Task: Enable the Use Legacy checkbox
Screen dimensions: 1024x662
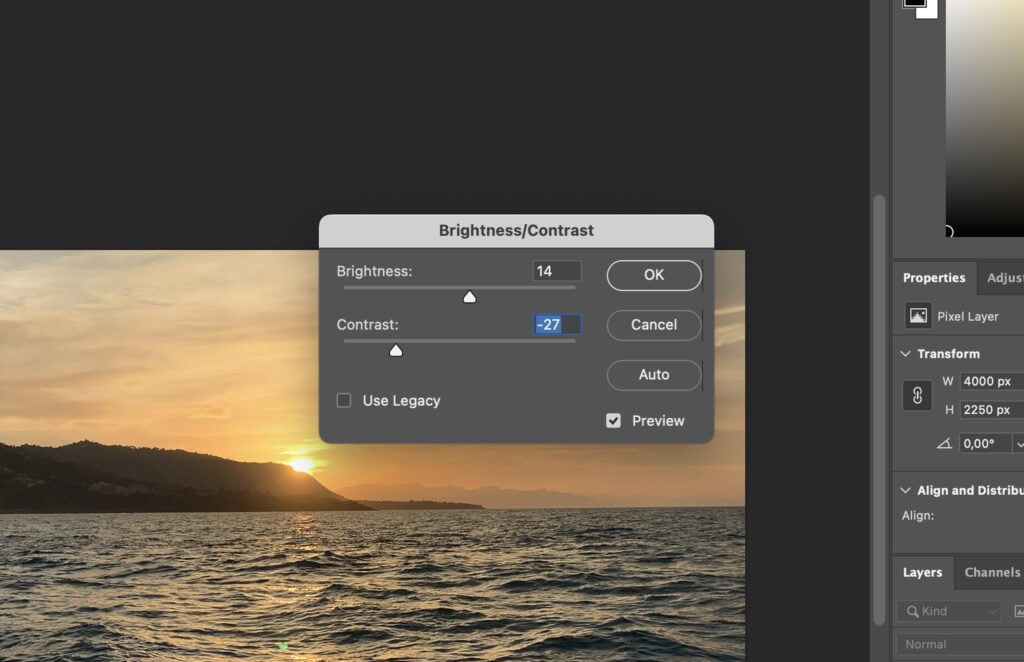Action: [343, 400]
